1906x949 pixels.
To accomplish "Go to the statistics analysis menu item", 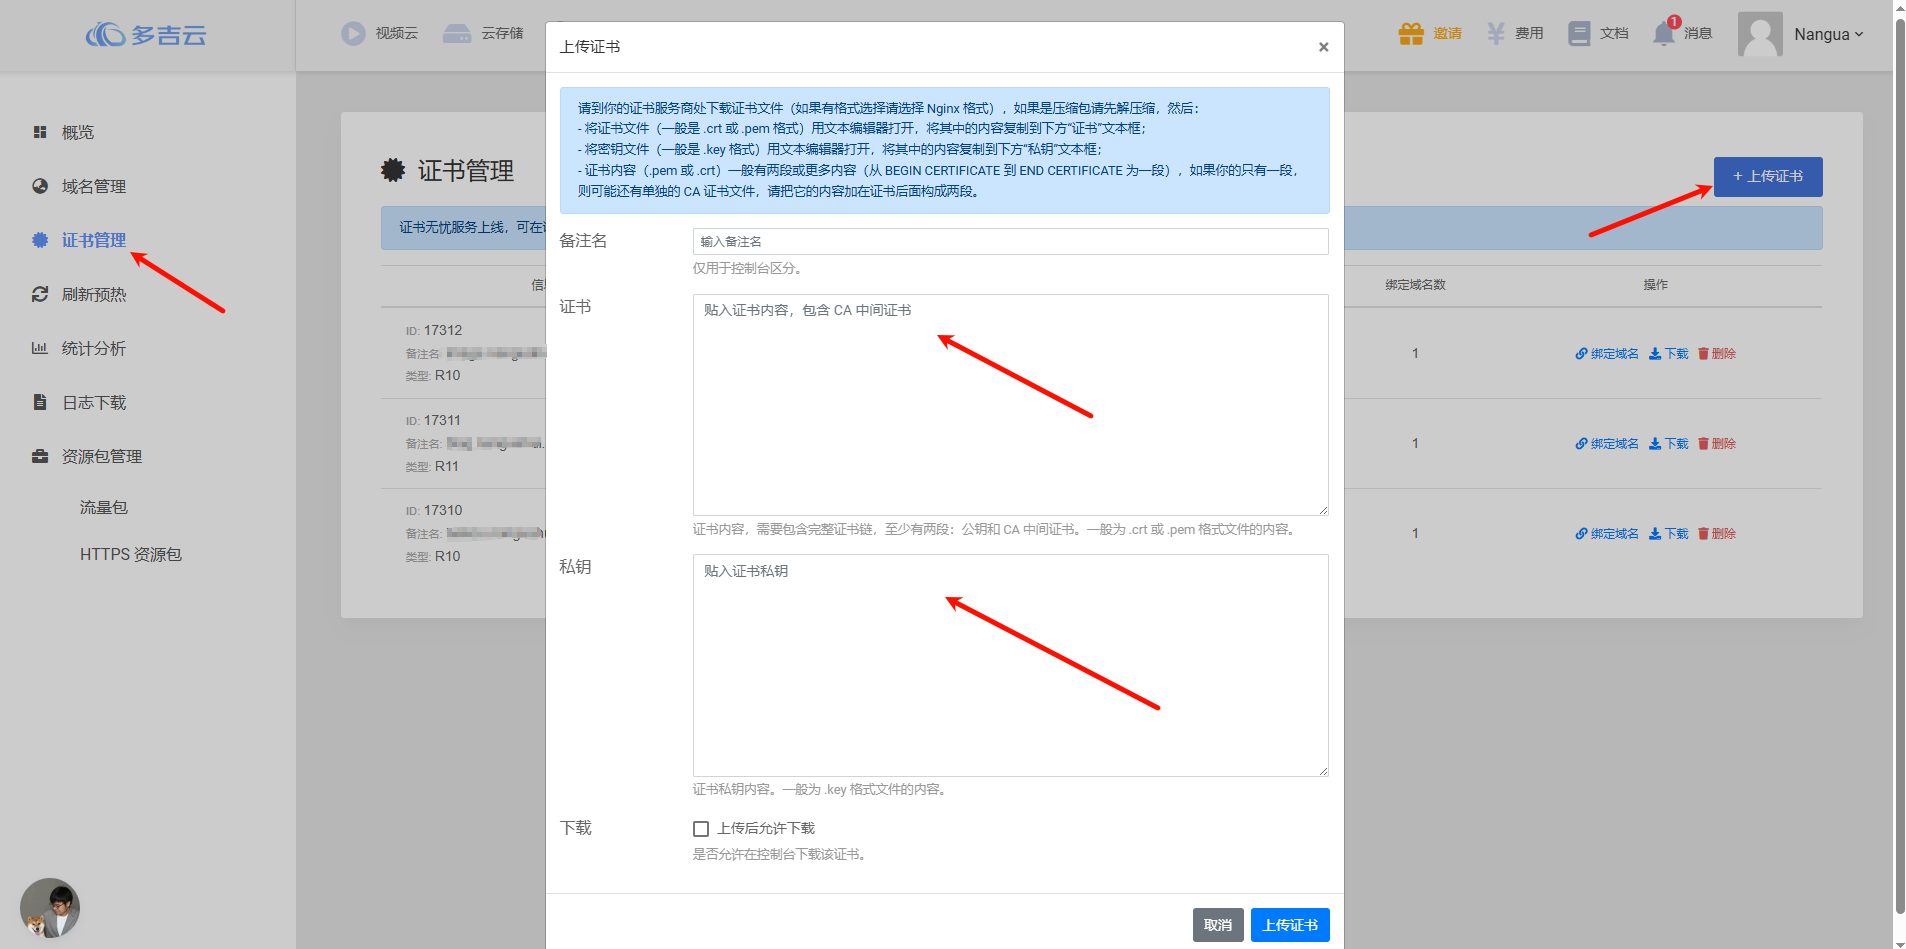I will (x=93, y=349).
